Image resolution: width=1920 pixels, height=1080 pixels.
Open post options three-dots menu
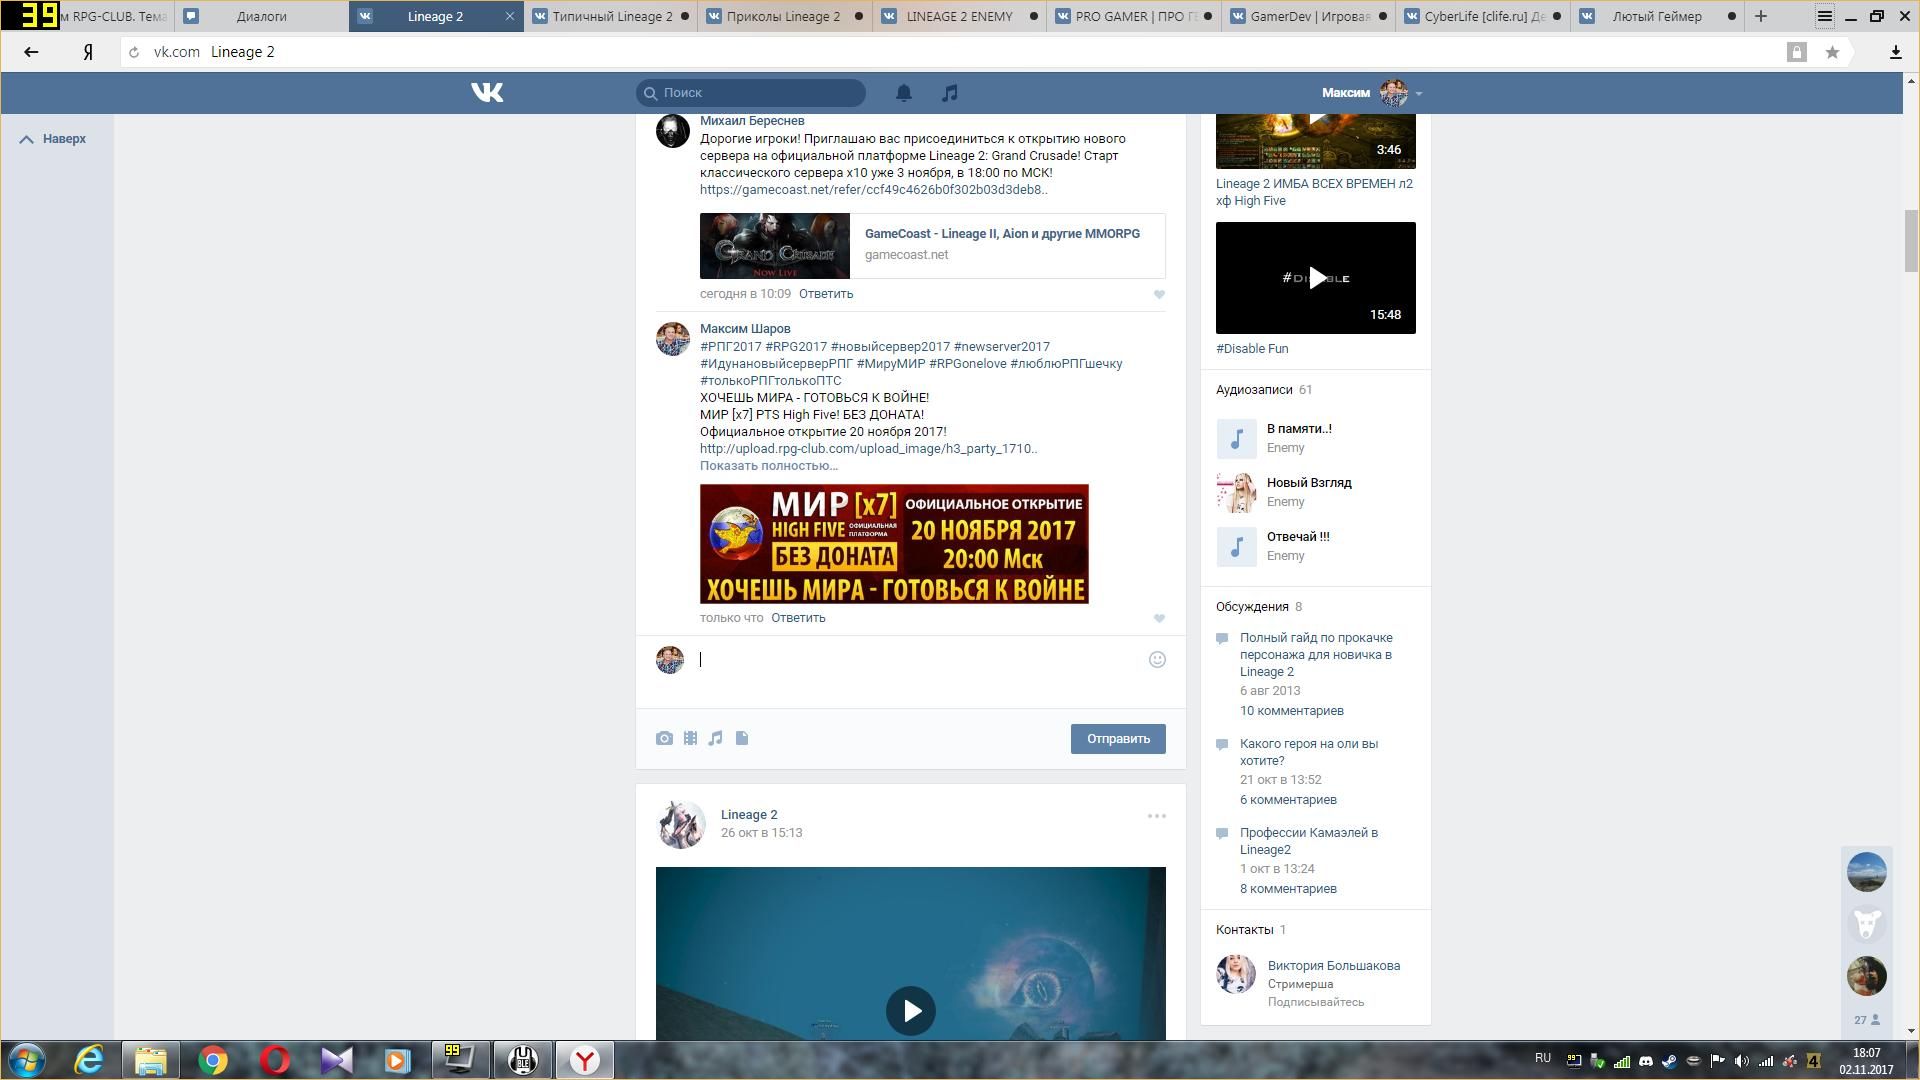[x=1156, y=817]
